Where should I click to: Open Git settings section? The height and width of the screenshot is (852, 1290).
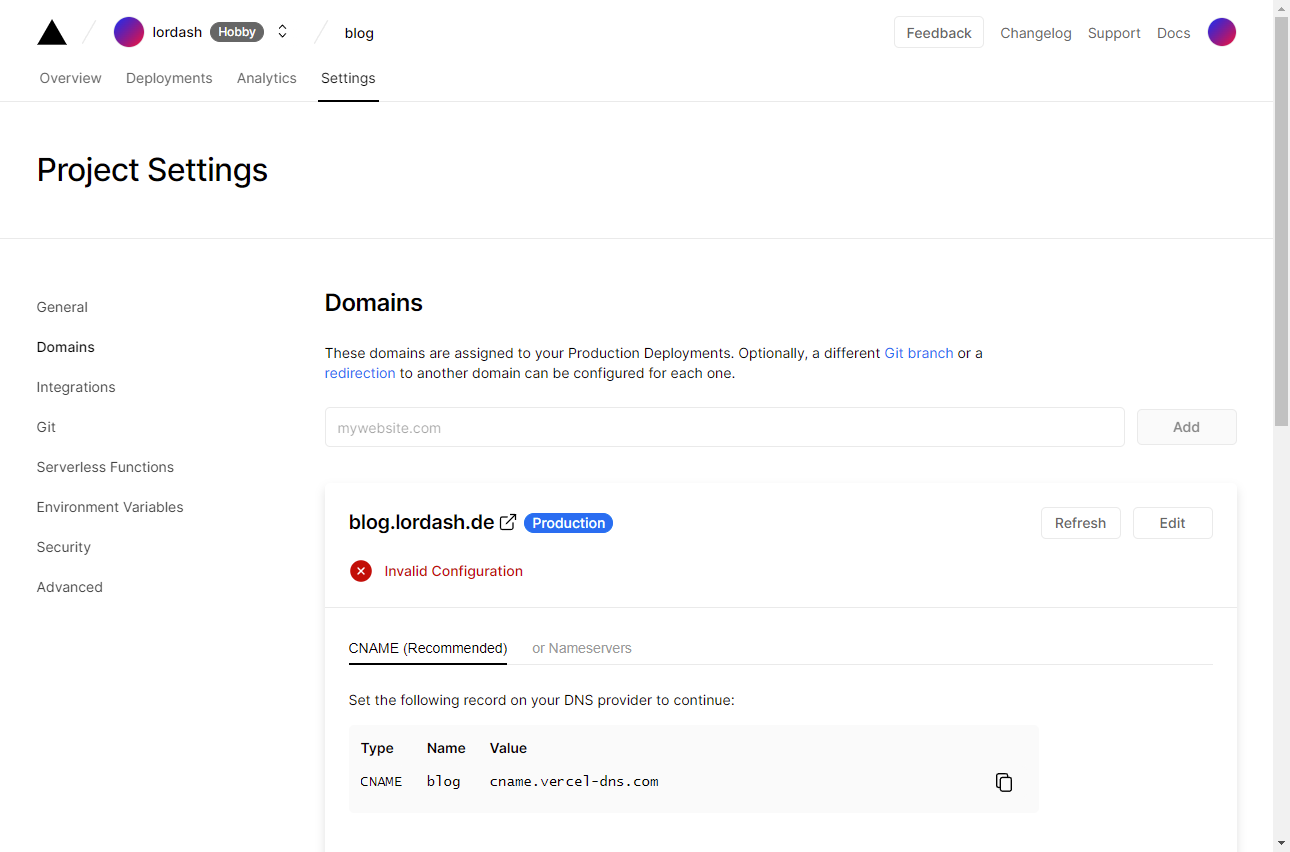[46, 427]
